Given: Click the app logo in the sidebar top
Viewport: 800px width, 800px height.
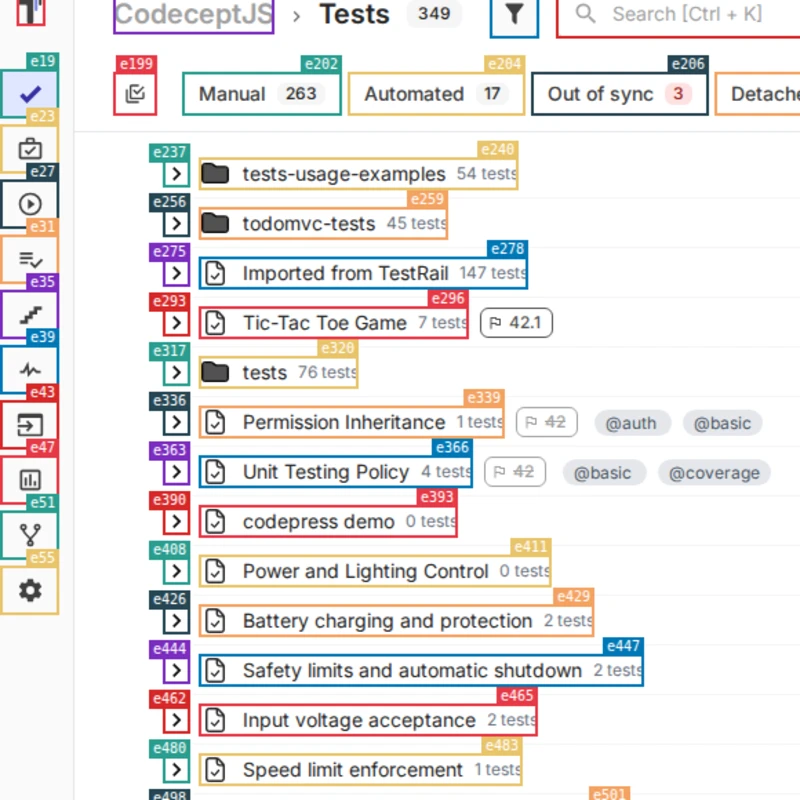Looking at the screenshot, I should 31,11.
